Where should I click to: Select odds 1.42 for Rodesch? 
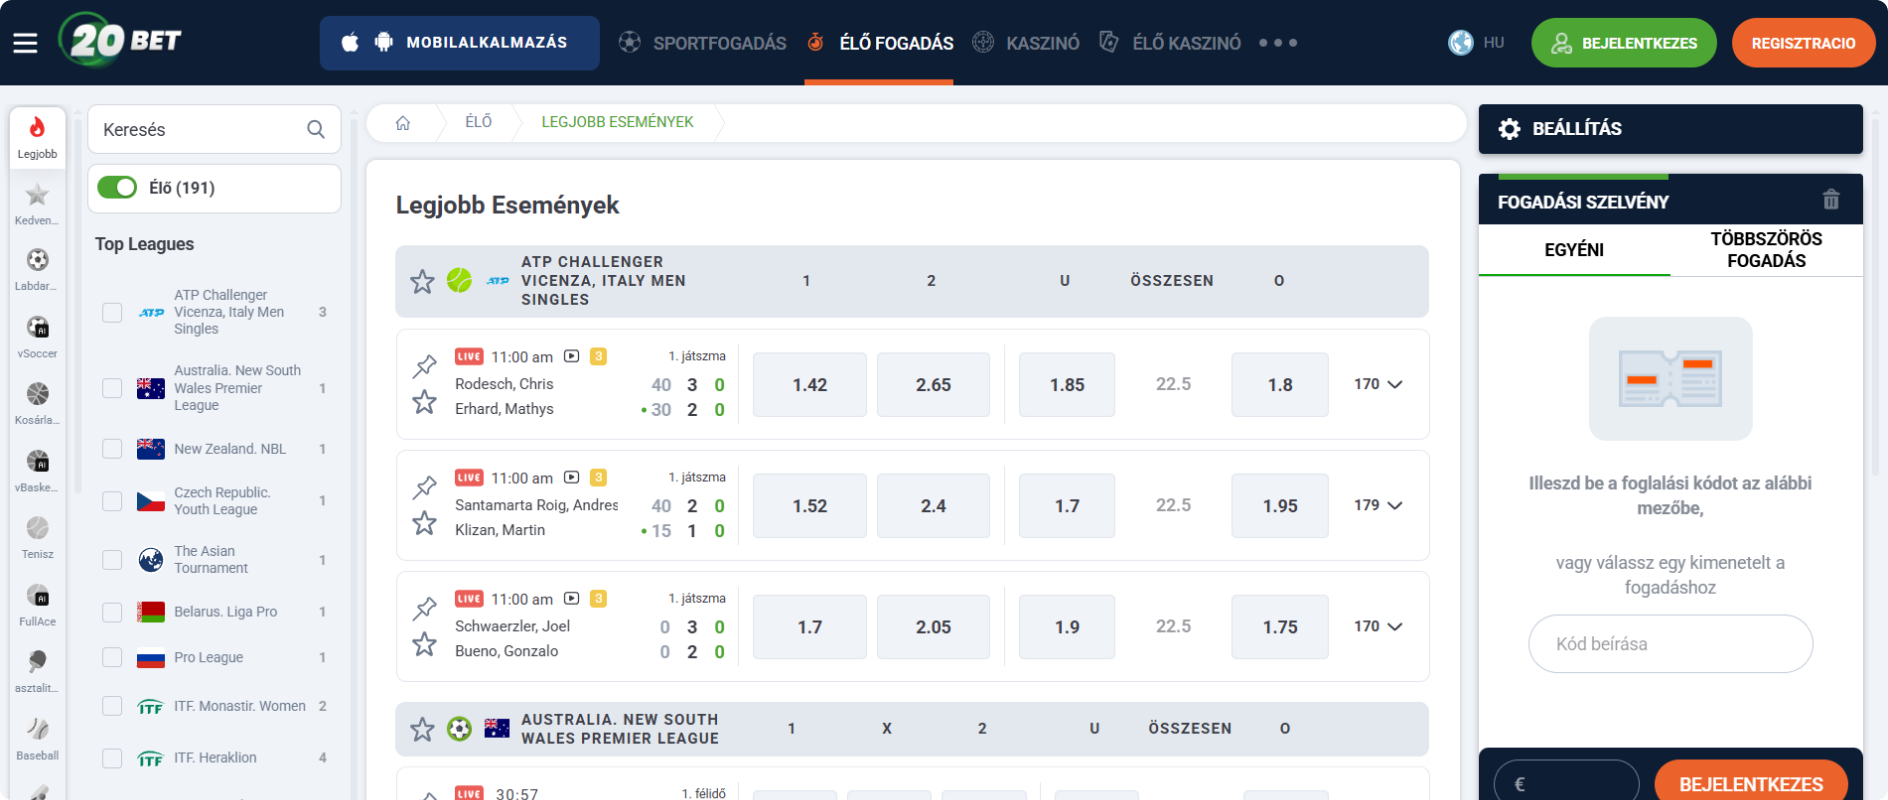click(x=810, y=385)
